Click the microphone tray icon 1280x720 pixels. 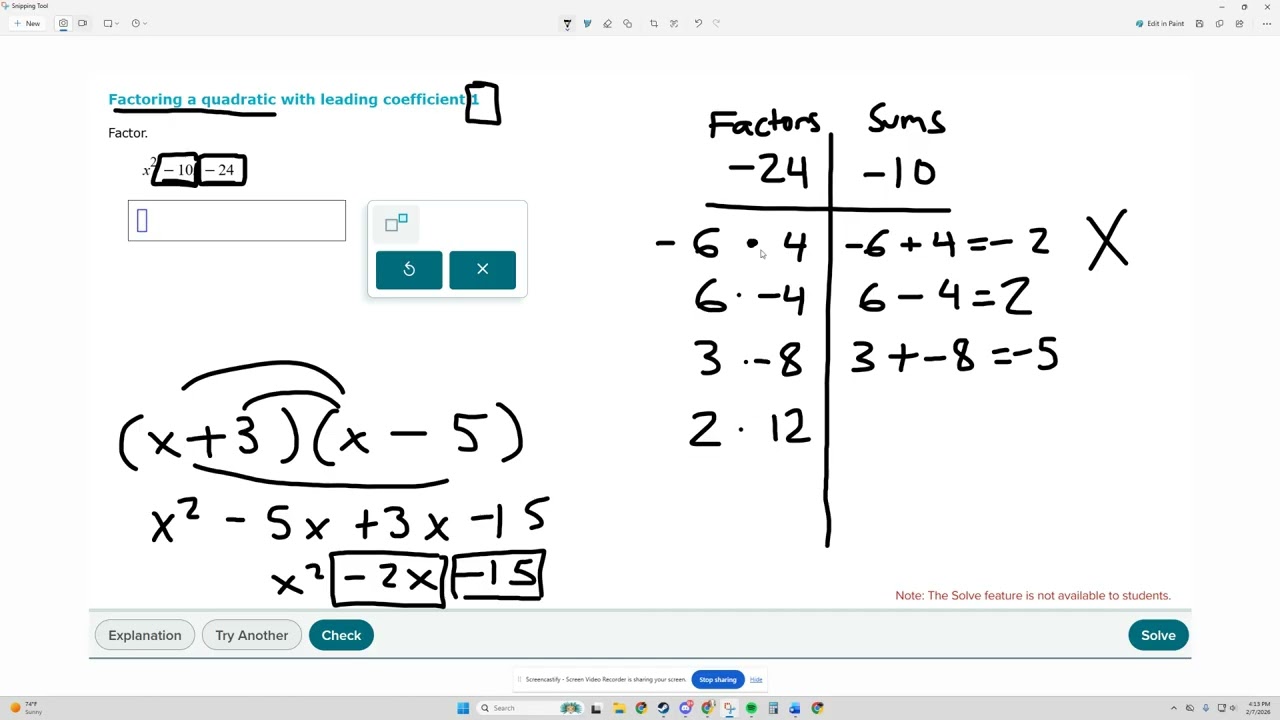1206,708
